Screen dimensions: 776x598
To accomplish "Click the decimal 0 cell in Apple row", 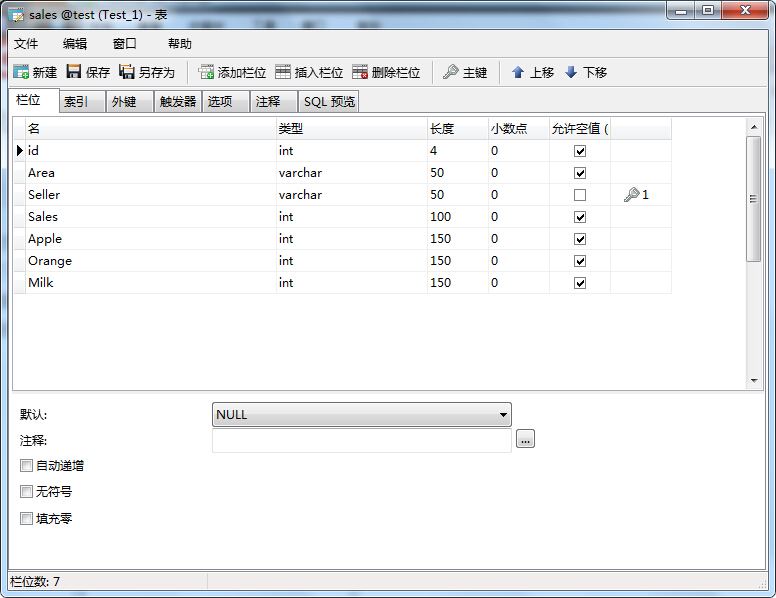I will tap(519, 239).
